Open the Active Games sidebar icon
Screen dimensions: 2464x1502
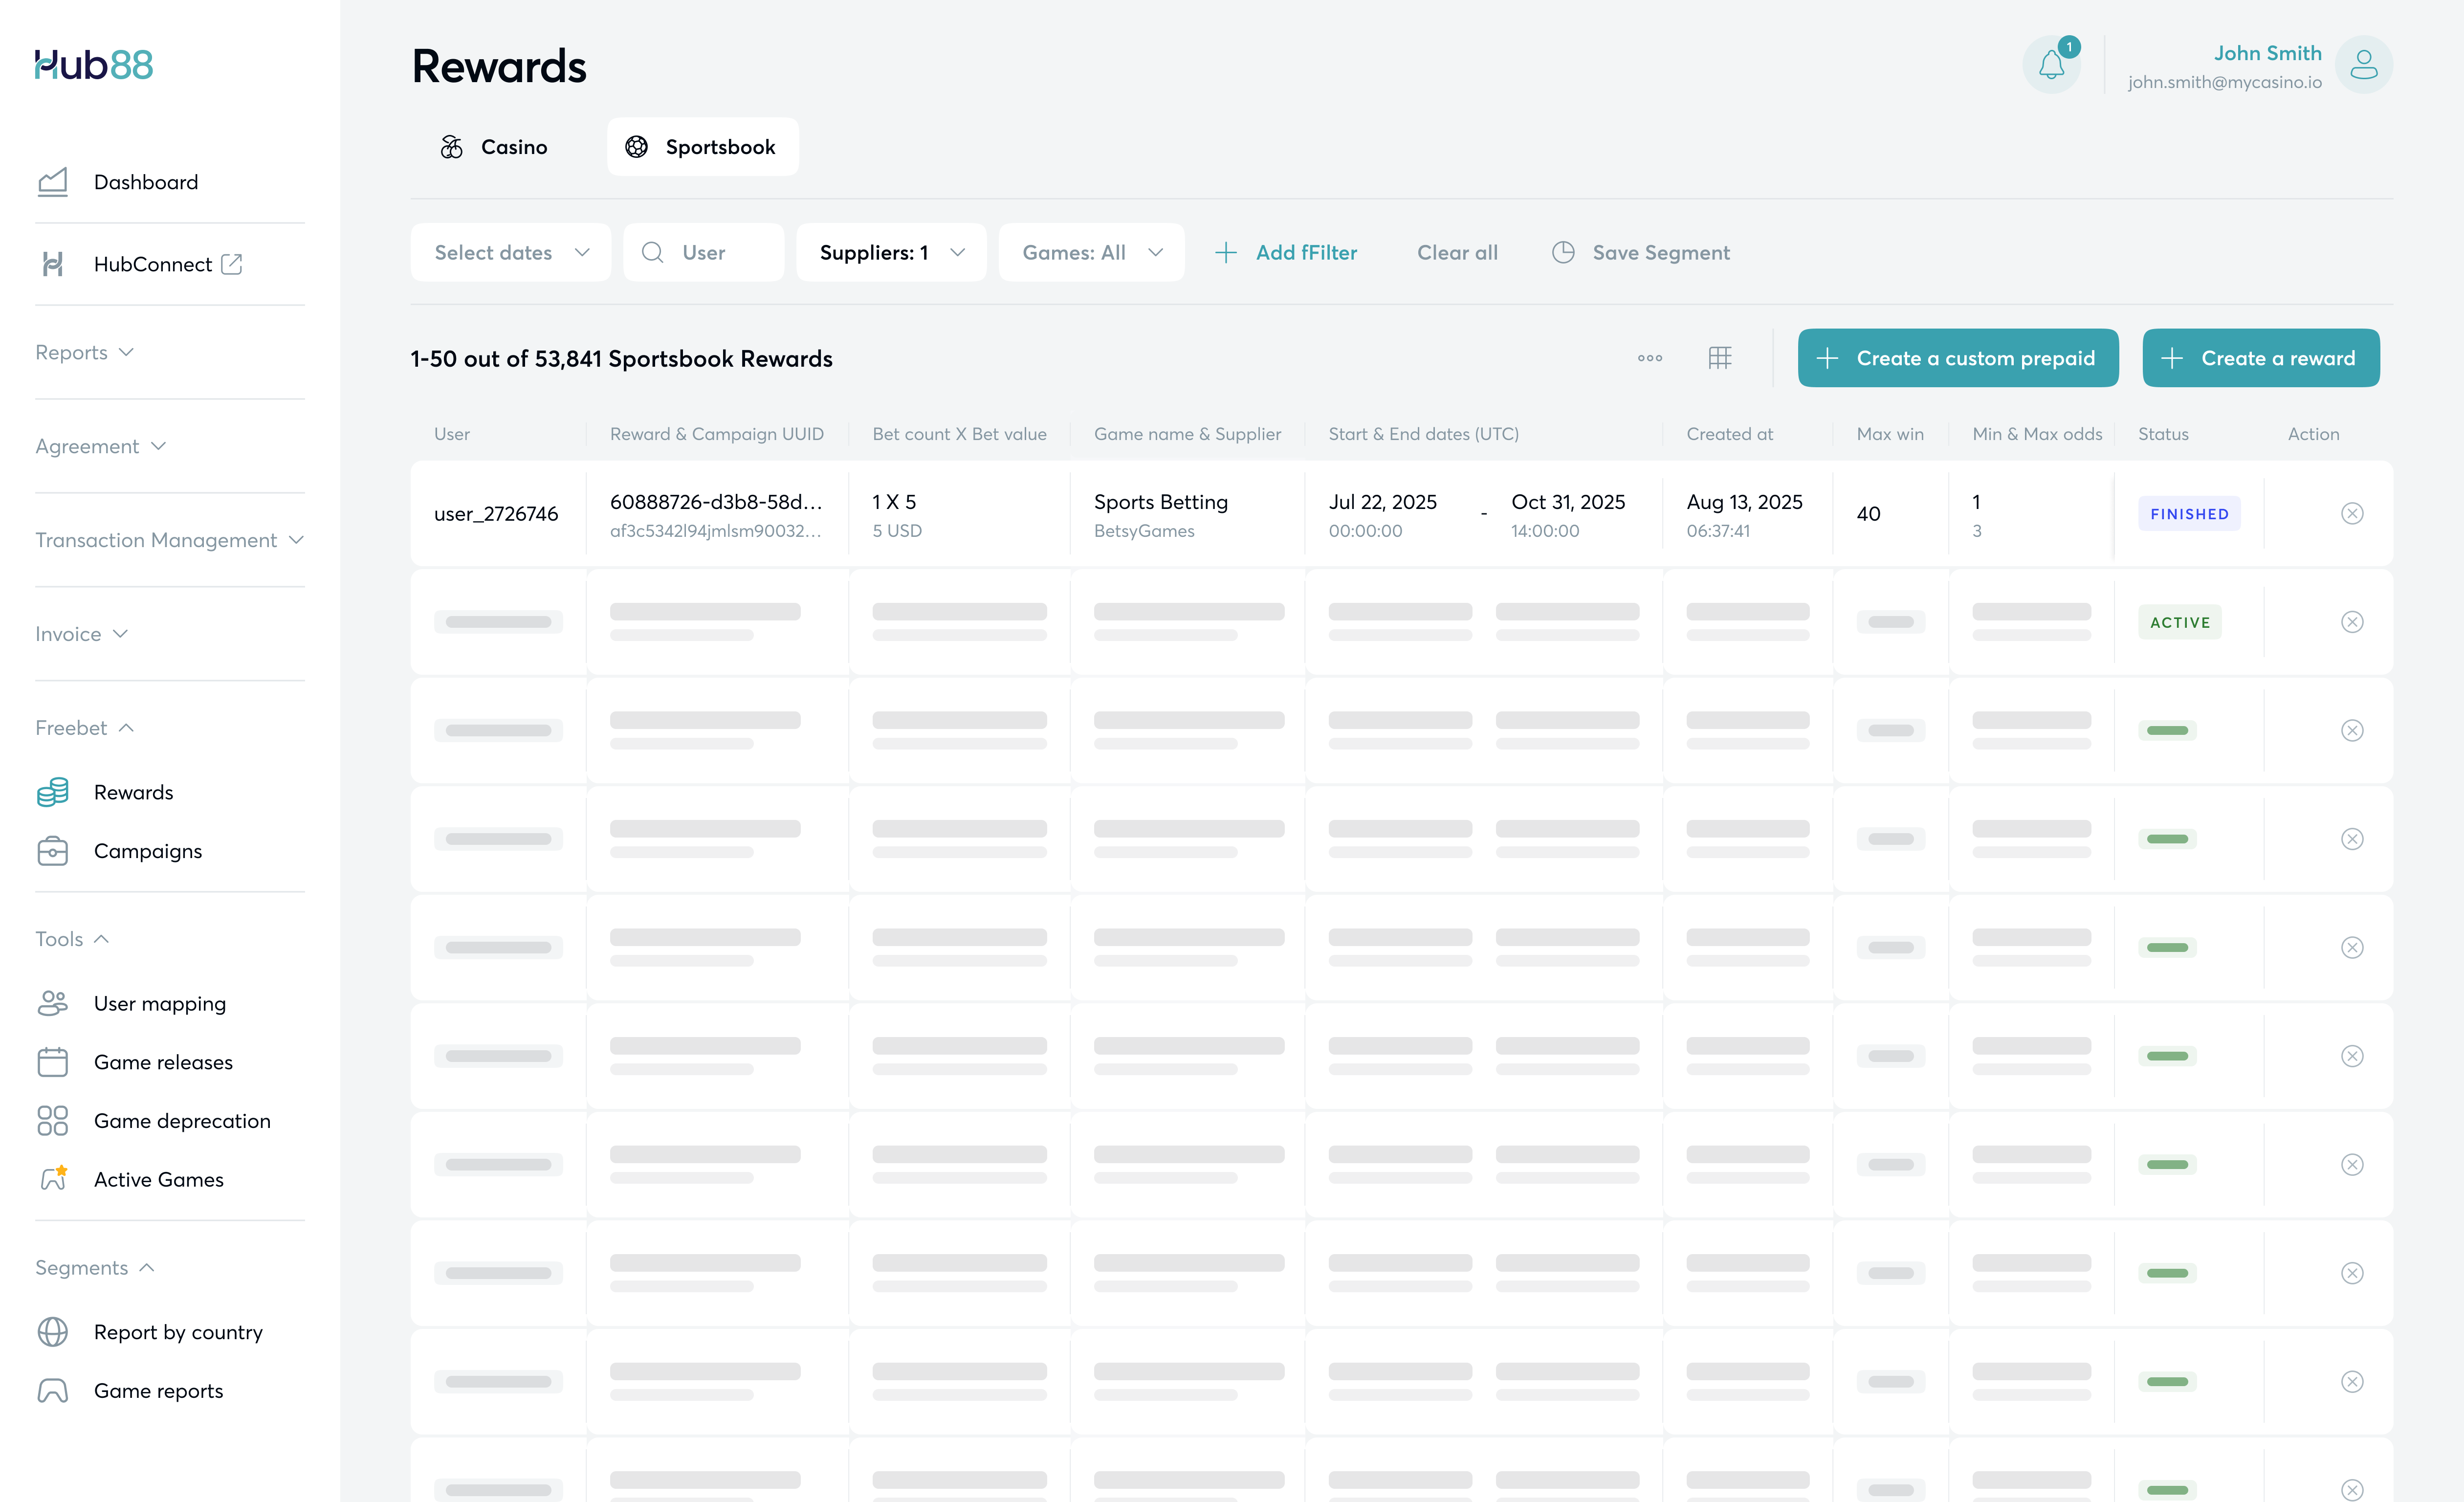53,1179
